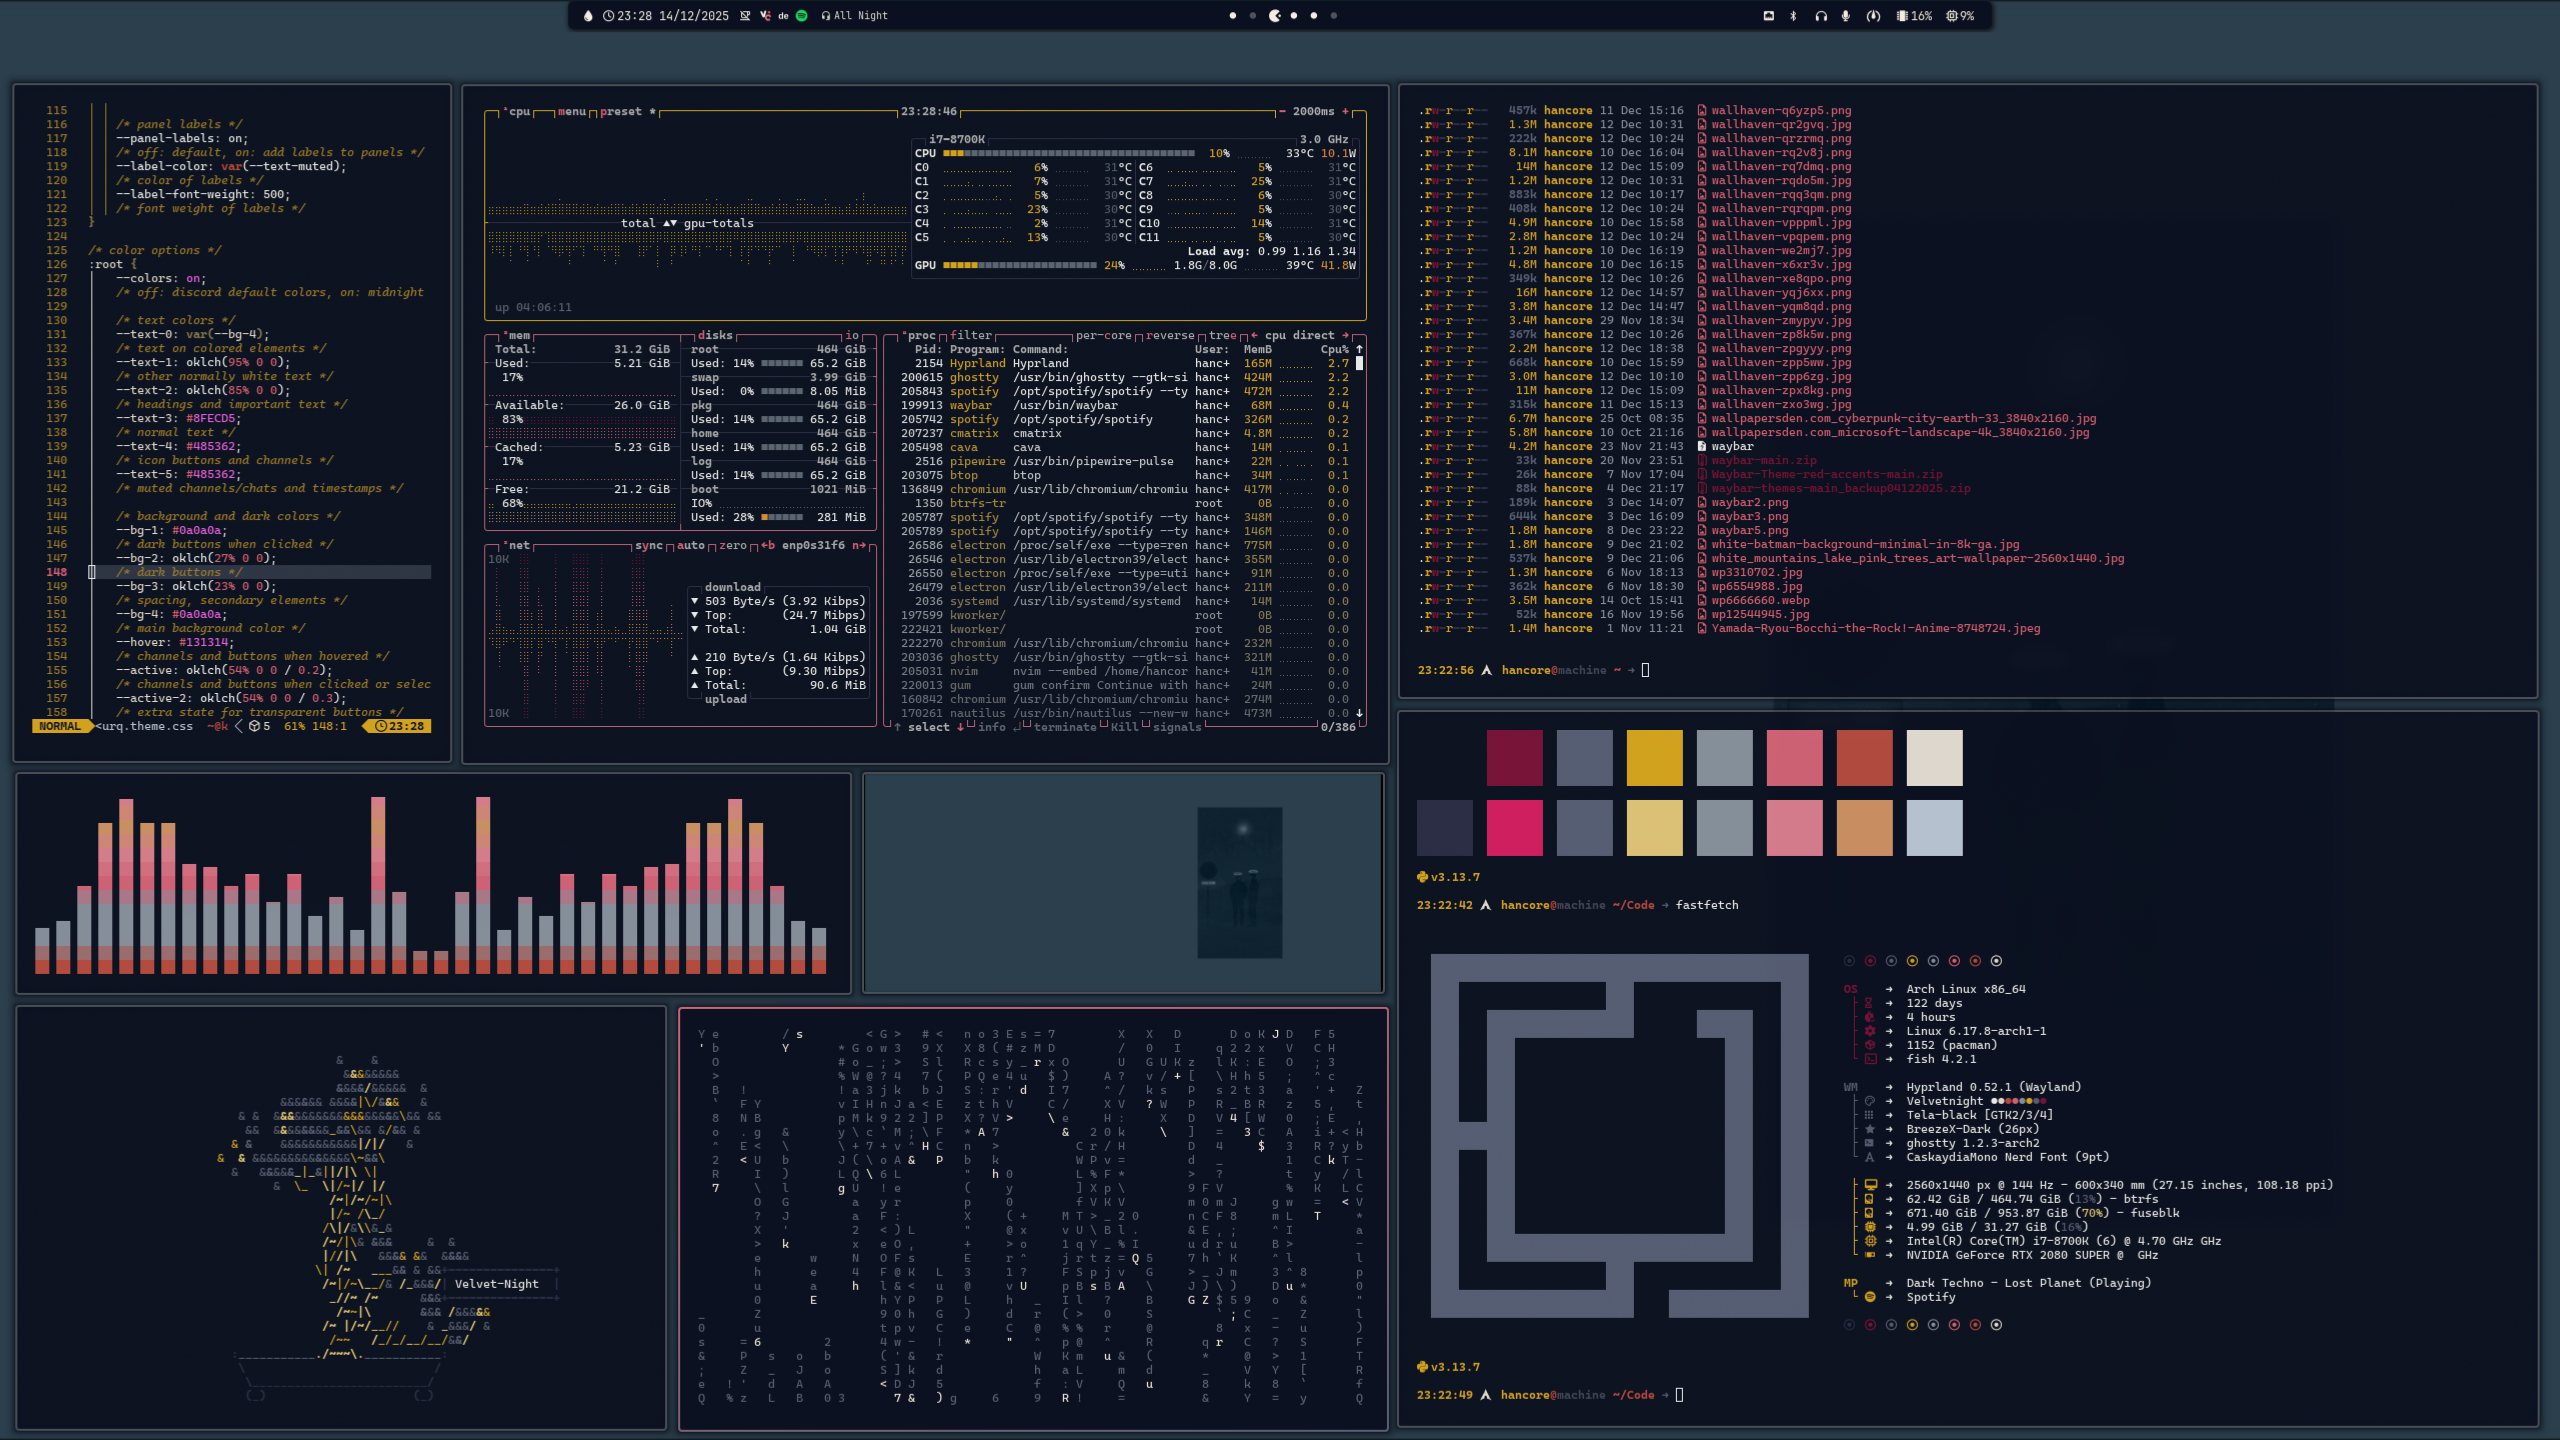Open the btop menu option

571,112
